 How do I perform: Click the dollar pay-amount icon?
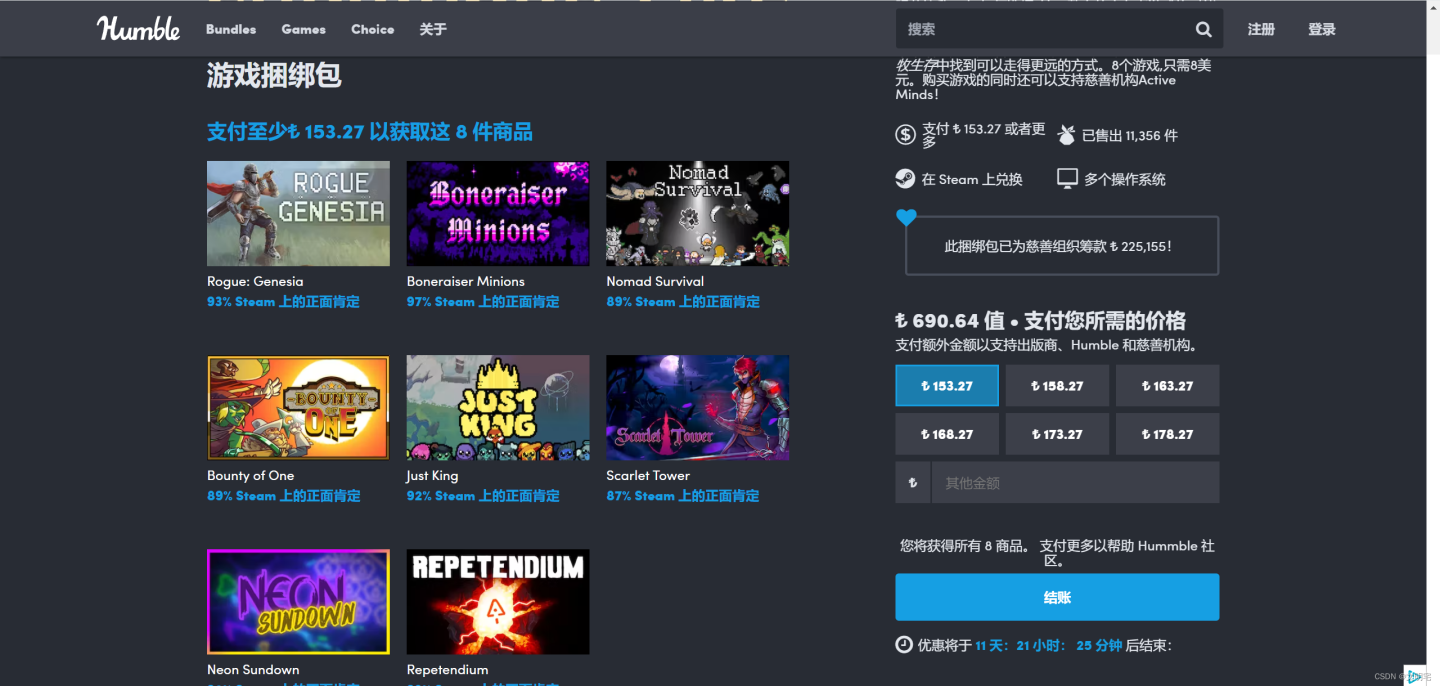pos(905,135)
